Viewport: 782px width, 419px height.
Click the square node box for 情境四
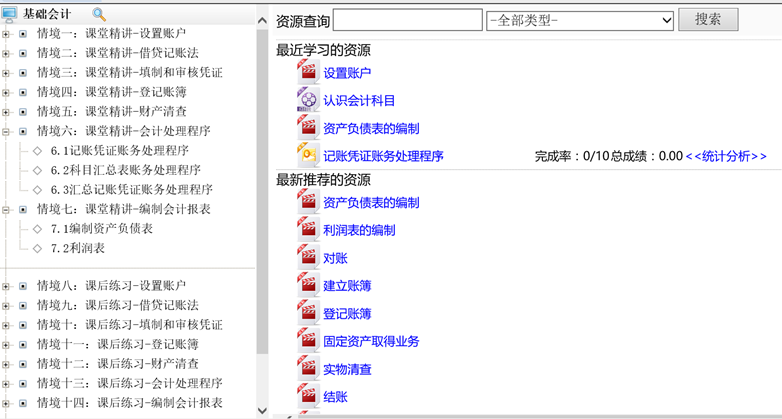point(23,92)
